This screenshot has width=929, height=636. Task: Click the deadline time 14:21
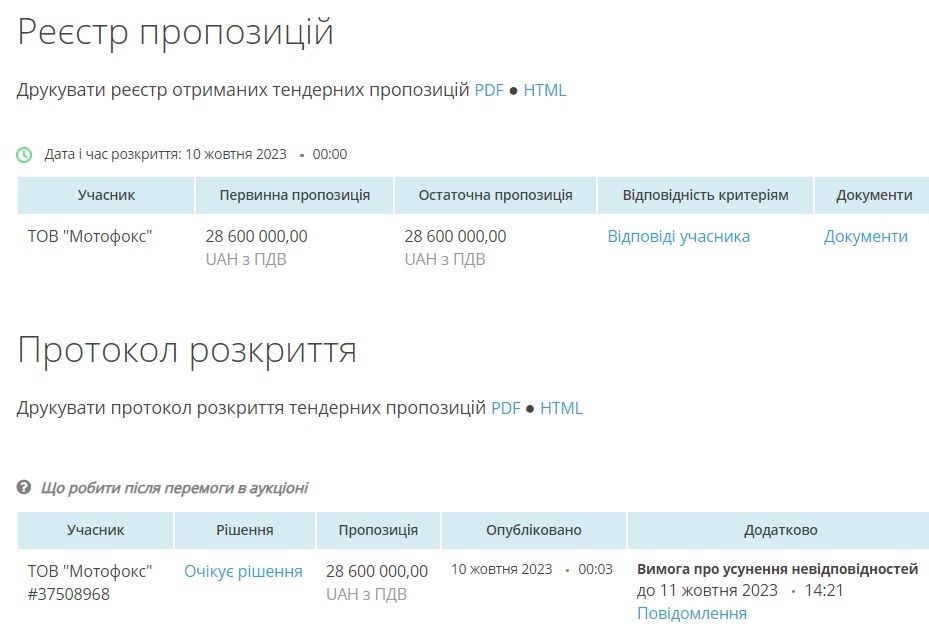[824, 590]
